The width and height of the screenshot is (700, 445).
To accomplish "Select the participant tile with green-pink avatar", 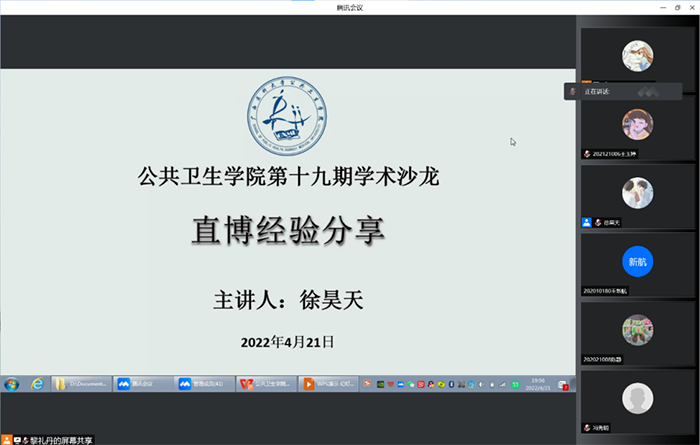I will pos(637,331).
